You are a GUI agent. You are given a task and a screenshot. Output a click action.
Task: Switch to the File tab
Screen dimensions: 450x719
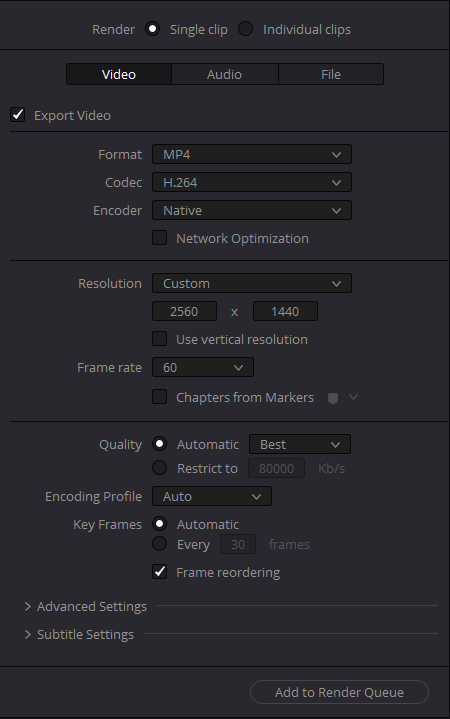pyautogui.click(x=331, y=74)
